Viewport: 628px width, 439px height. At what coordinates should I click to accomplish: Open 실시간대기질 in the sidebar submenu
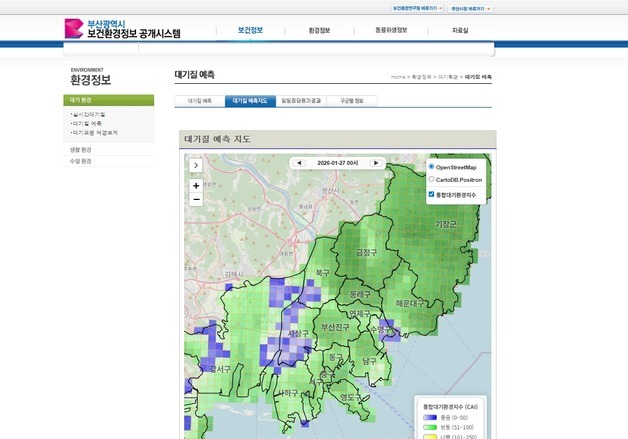click(88, 115)
